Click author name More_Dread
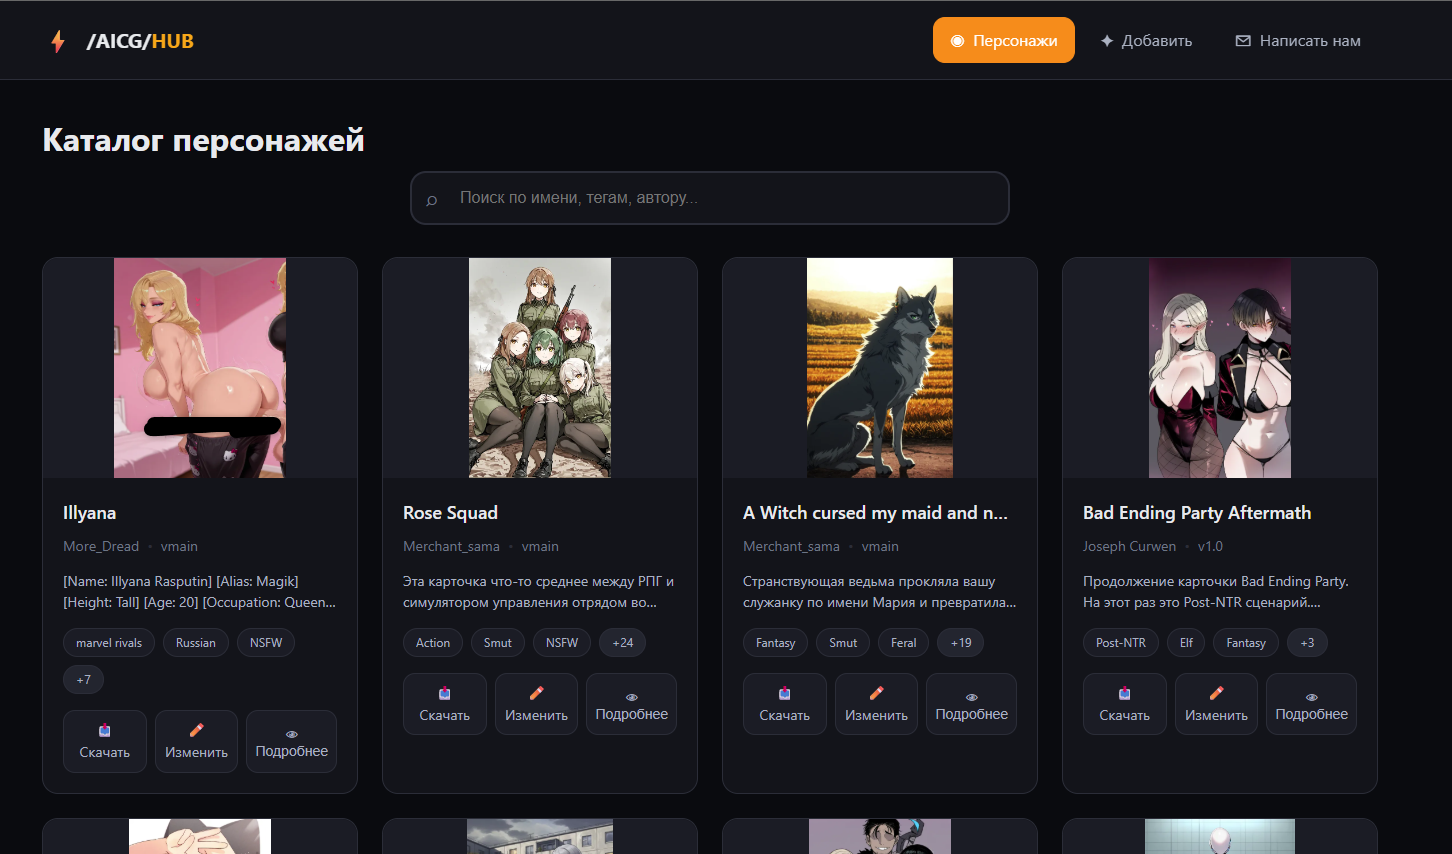Viewport: 1452px width, 854px height. [x=101, y=546]
